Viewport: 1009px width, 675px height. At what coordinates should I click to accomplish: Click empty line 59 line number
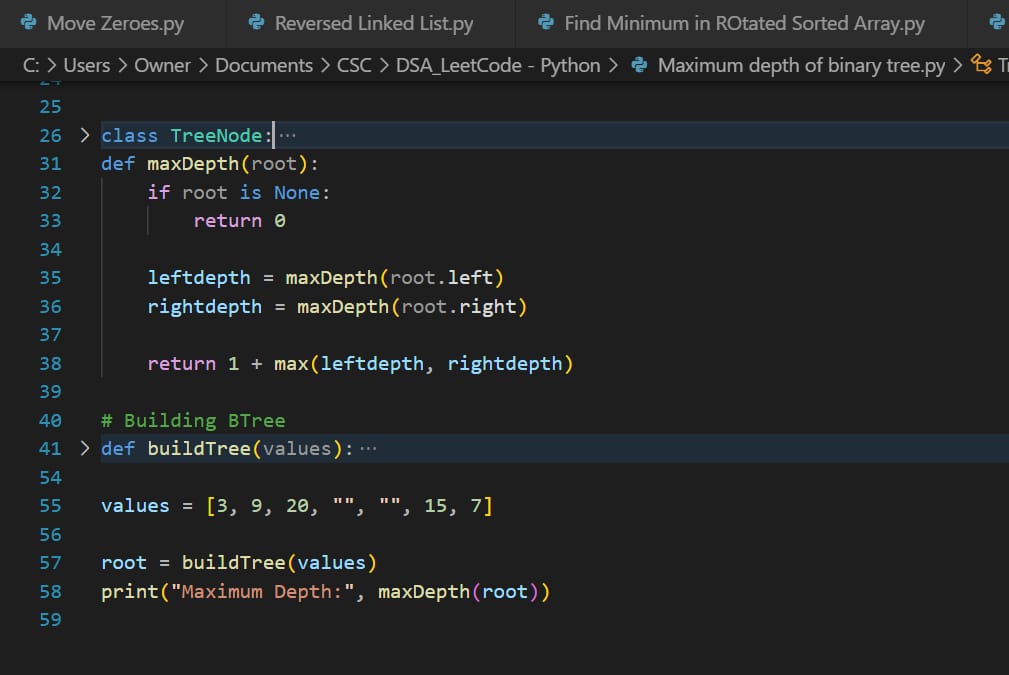pyautogui.click(x=50, y=620)
